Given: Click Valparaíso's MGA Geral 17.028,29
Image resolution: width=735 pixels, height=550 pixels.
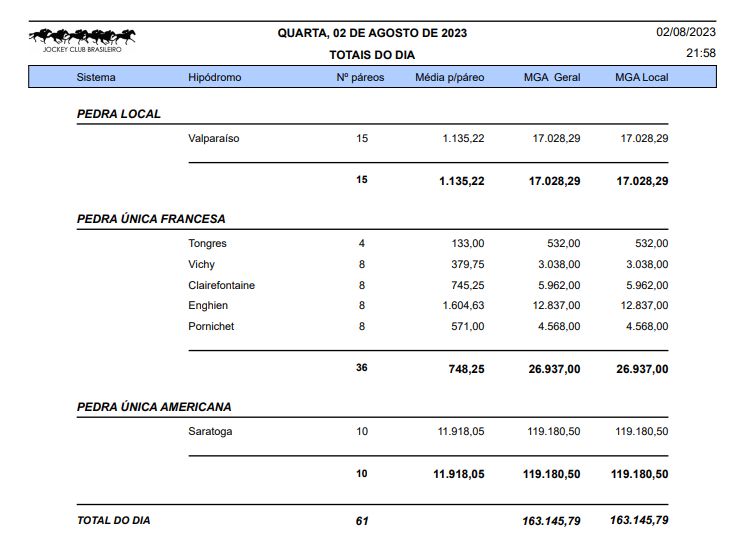Looking at the screenshot, I should tap(556, 138).
